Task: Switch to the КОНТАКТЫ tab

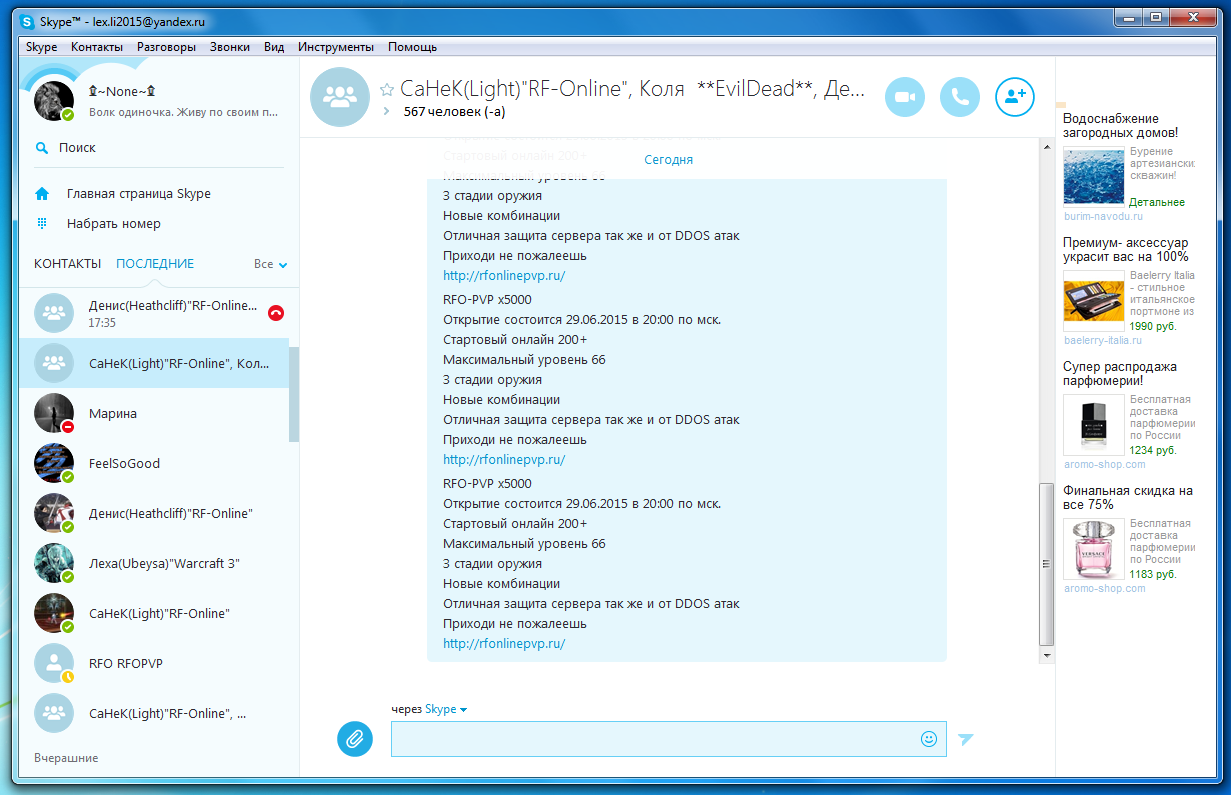Action: tap(67, 264)
